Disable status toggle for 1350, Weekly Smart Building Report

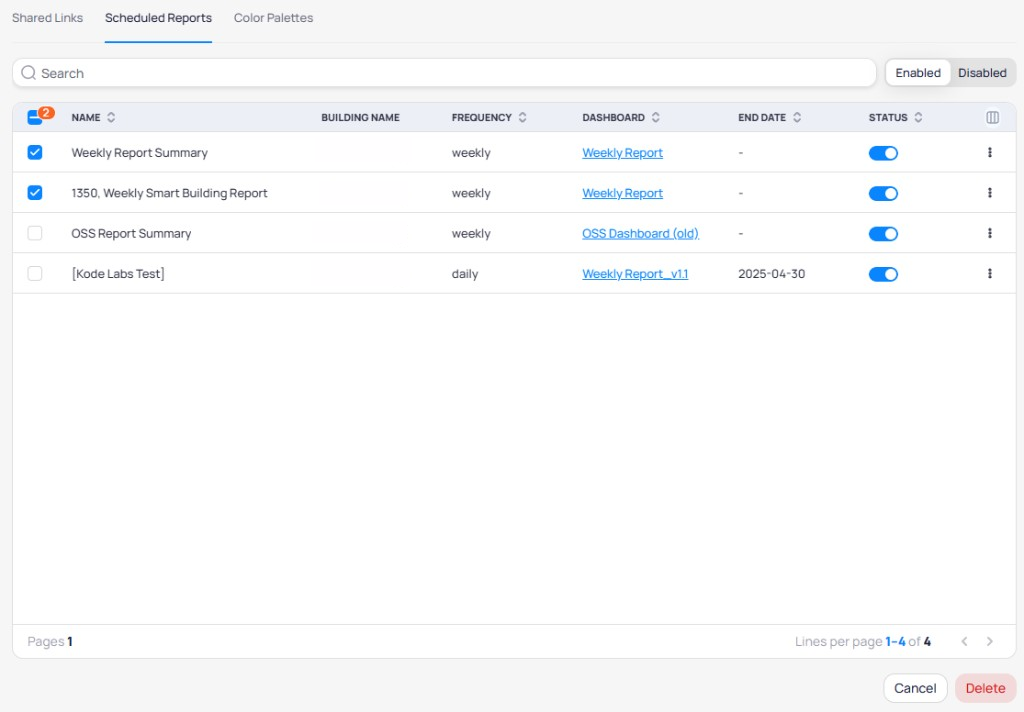click(x=883, y=193)
